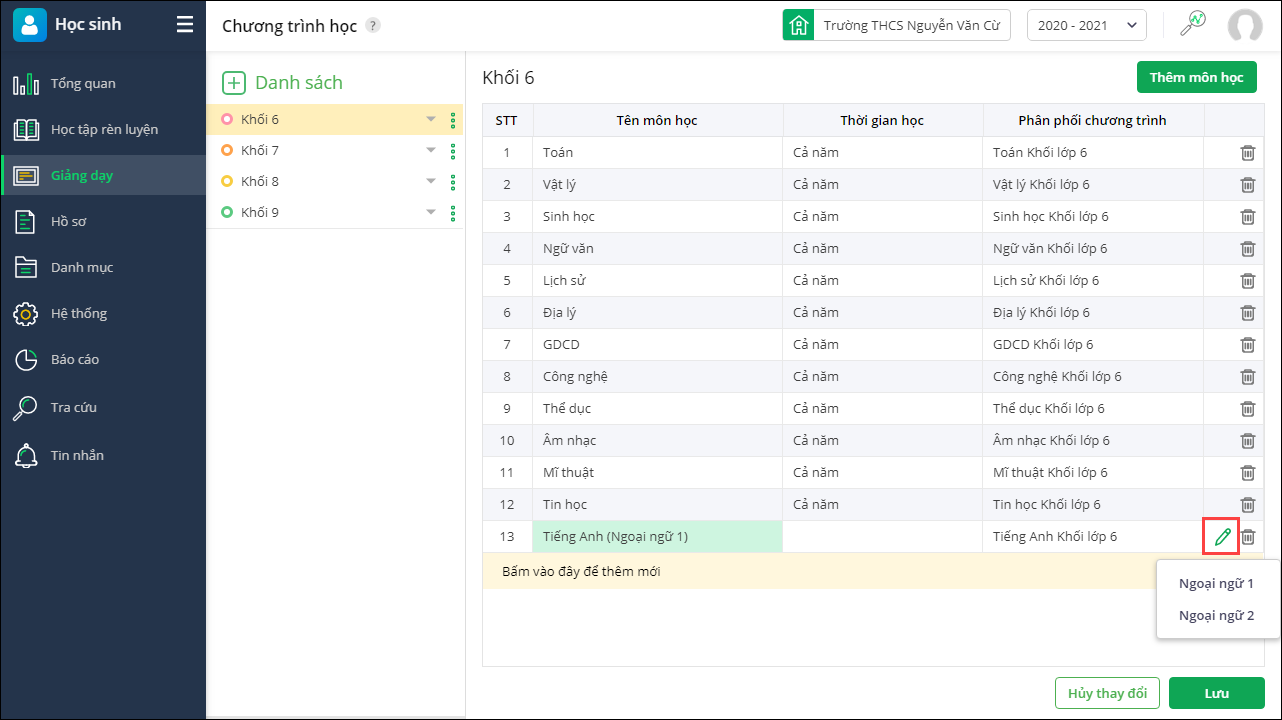Screen dimensions: 1282x720
Task: Select the Khối 9 grade circle
Action: click(227, 213)
